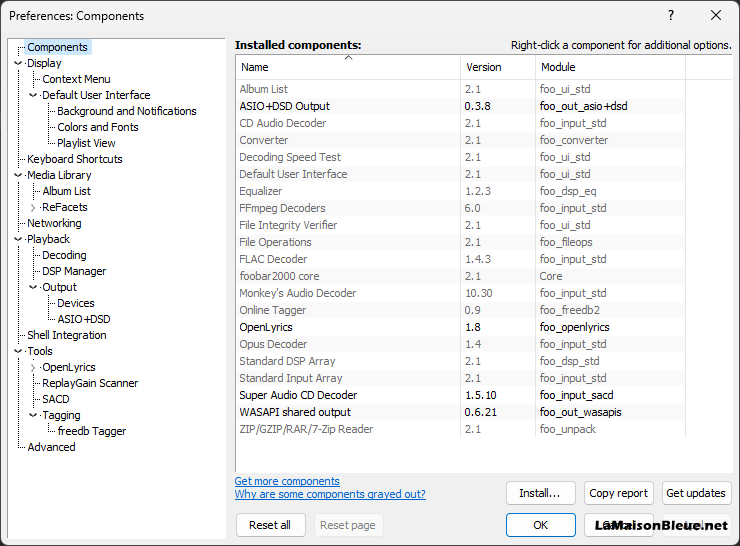
Task: Open the Decoding page
Action: [64, 255]
